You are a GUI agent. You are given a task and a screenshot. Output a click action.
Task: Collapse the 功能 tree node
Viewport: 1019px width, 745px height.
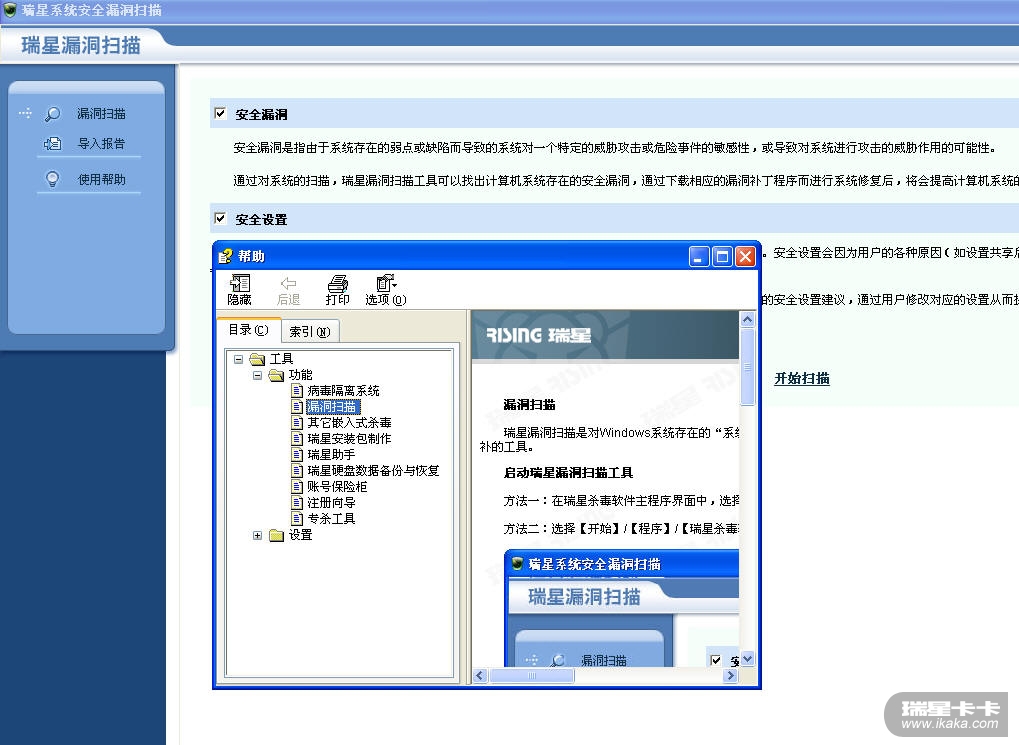[257, 375]
